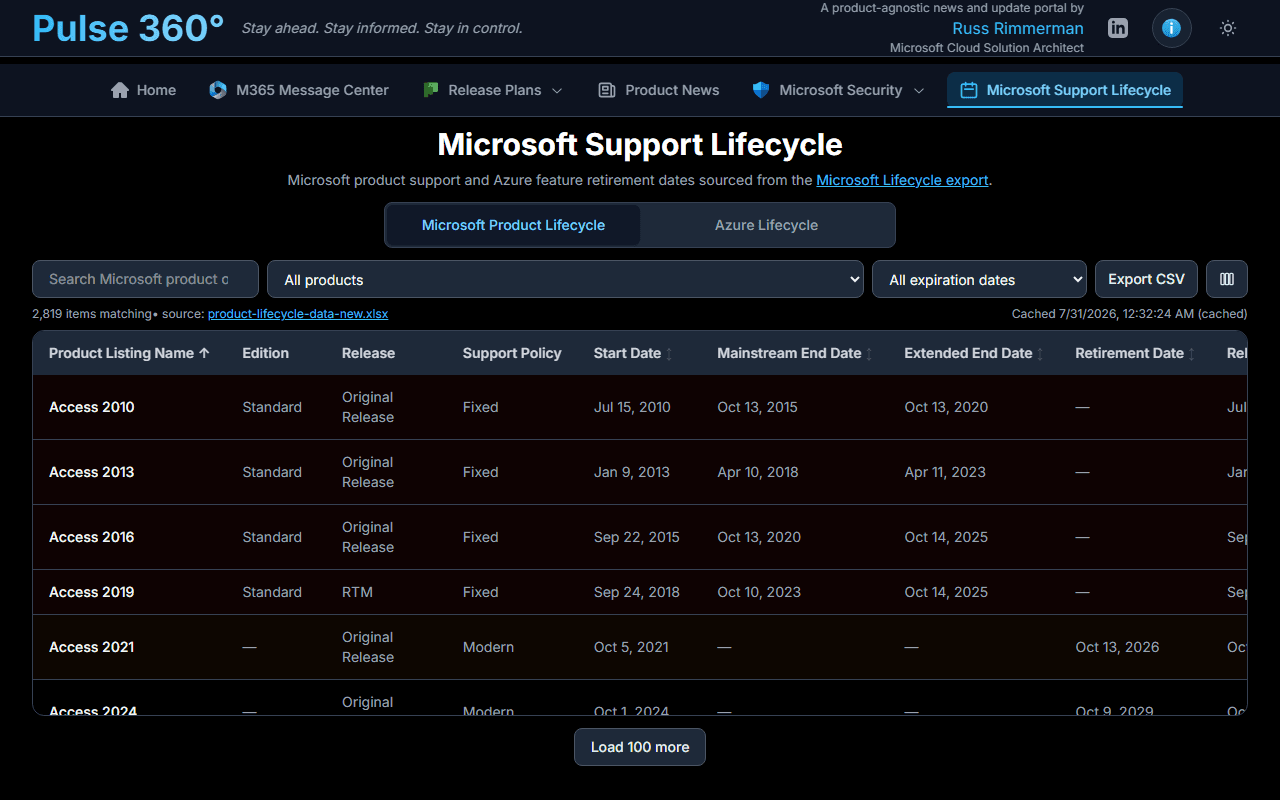Click the Jul 15, 2010 start date cell
This screenshot has height=800, width=1280.
pos(632,407)
